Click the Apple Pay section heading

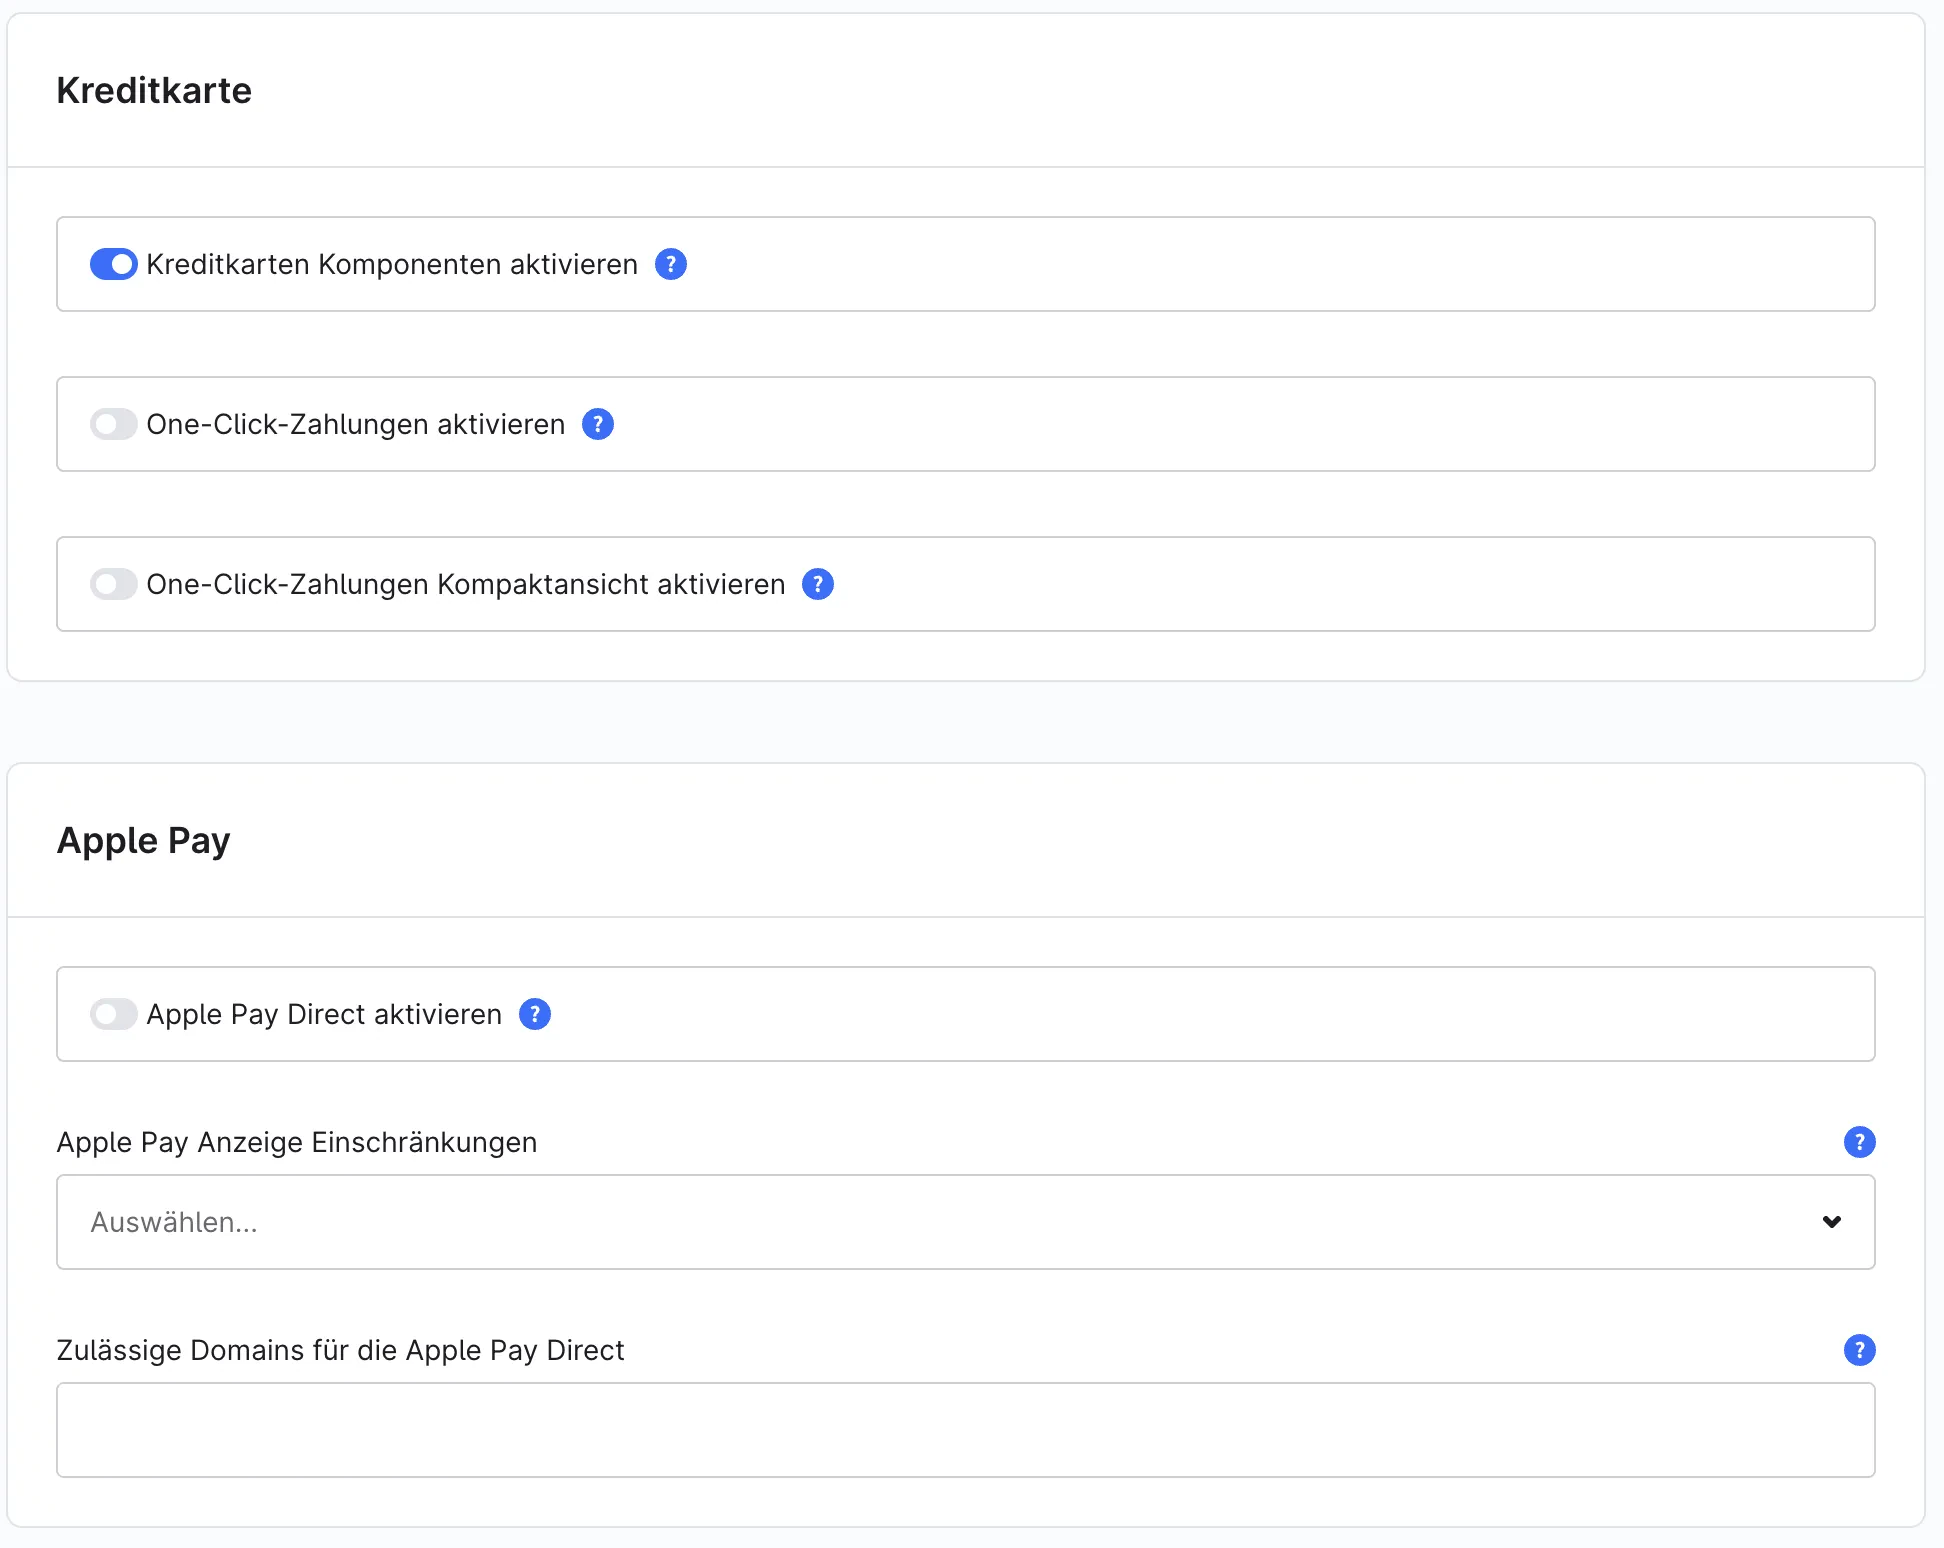(x=143, y=841)
